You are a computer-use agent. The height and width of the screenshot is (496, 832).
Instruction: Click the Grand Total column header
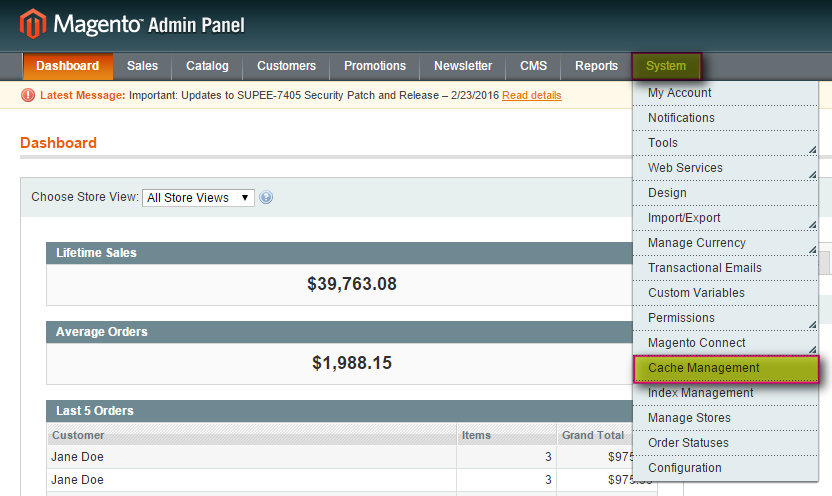click(x=594, y=435)
